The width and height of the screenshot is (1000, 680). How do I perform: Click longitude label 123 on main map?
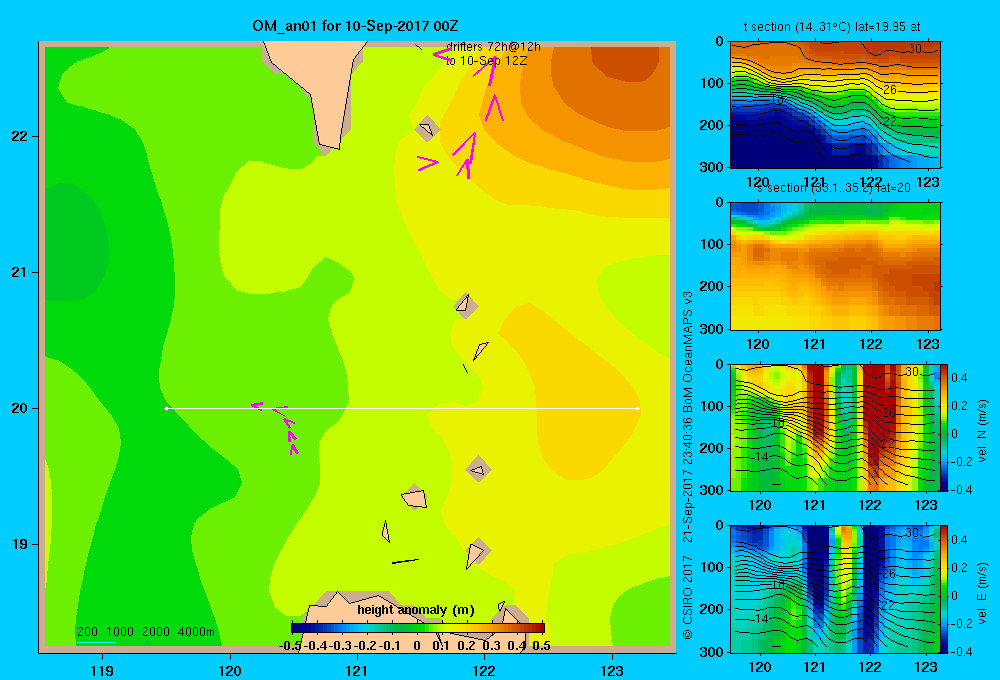pos(612,670)
